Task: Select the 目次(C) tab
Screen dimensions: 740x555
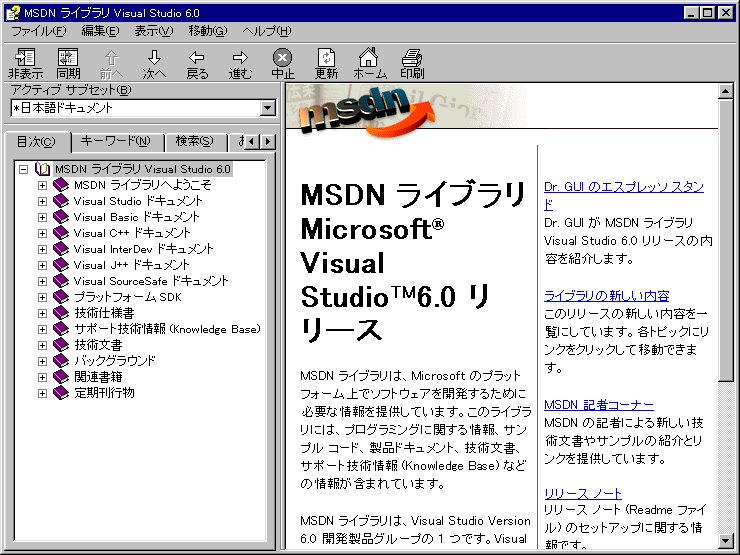Action: click(36, 142)
